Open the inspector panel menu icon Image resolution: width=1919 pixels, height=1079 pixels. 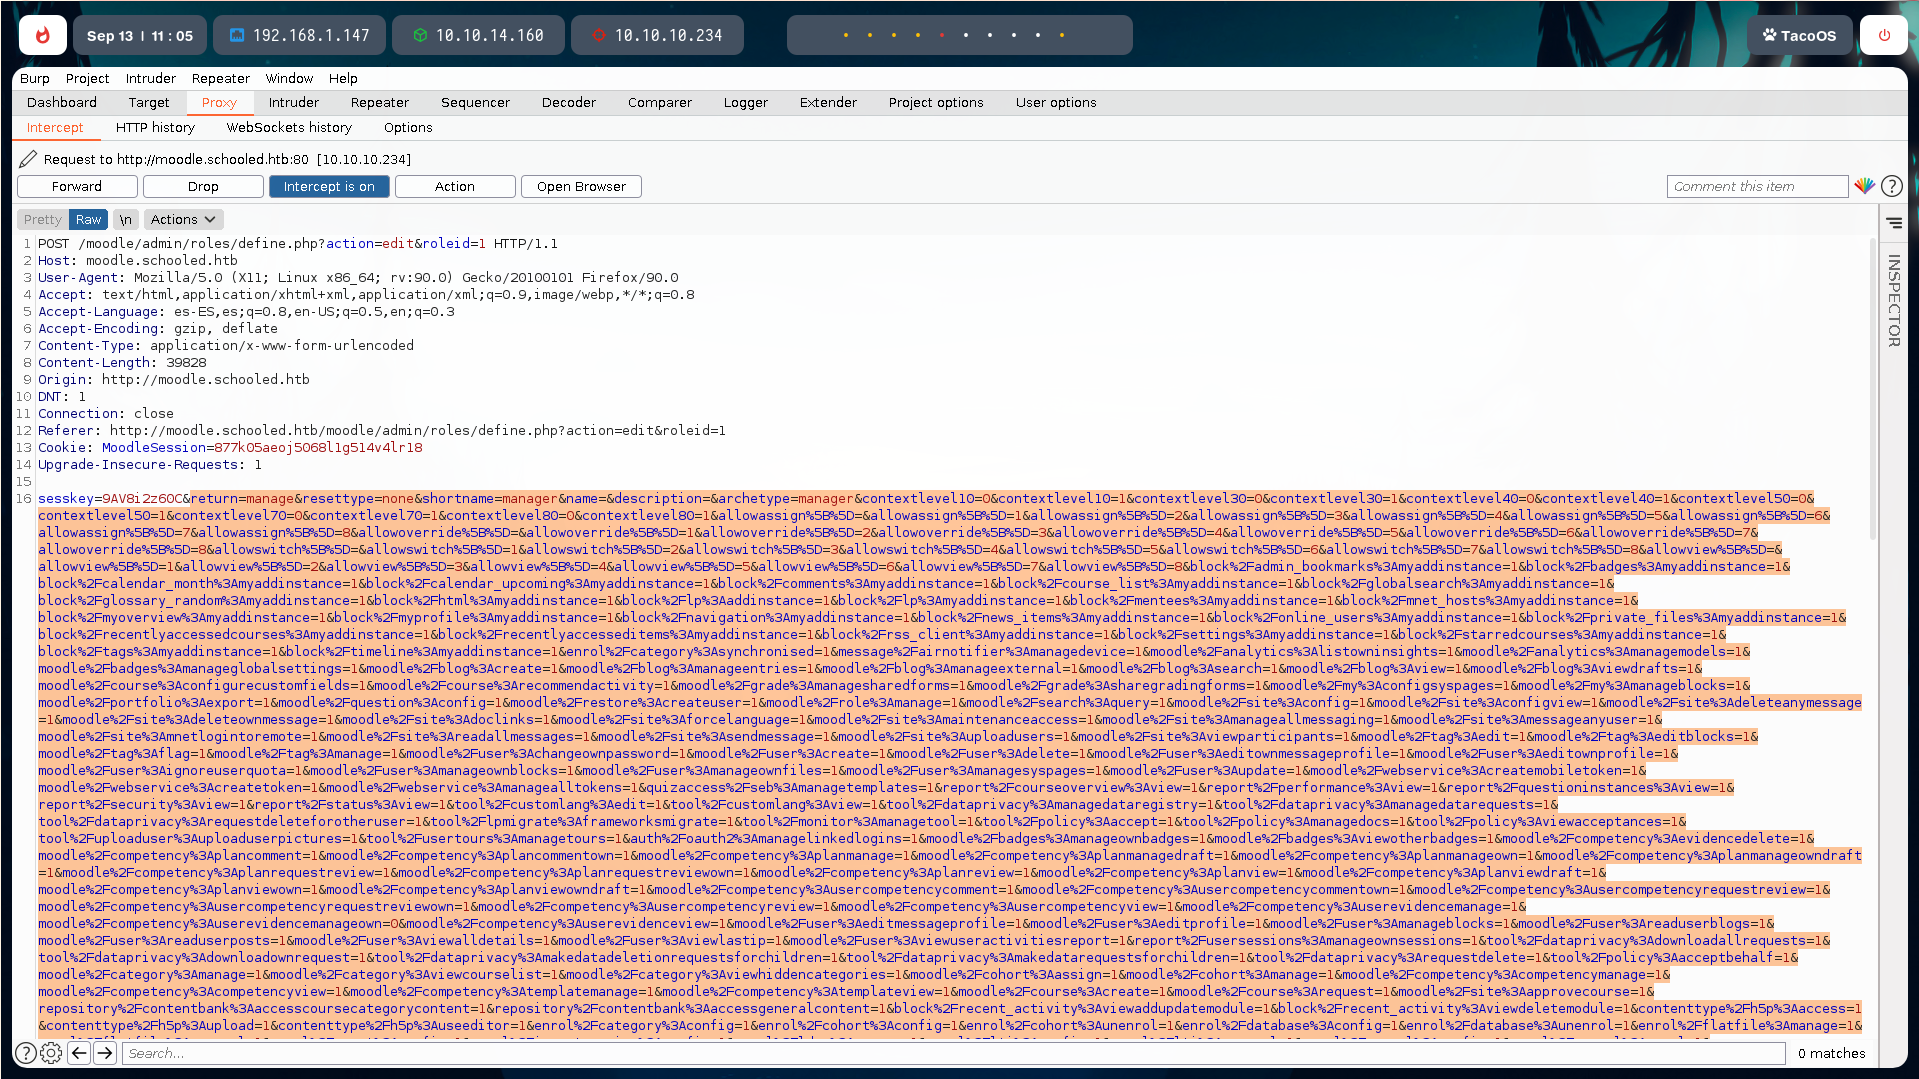[x=1894, y=223]
